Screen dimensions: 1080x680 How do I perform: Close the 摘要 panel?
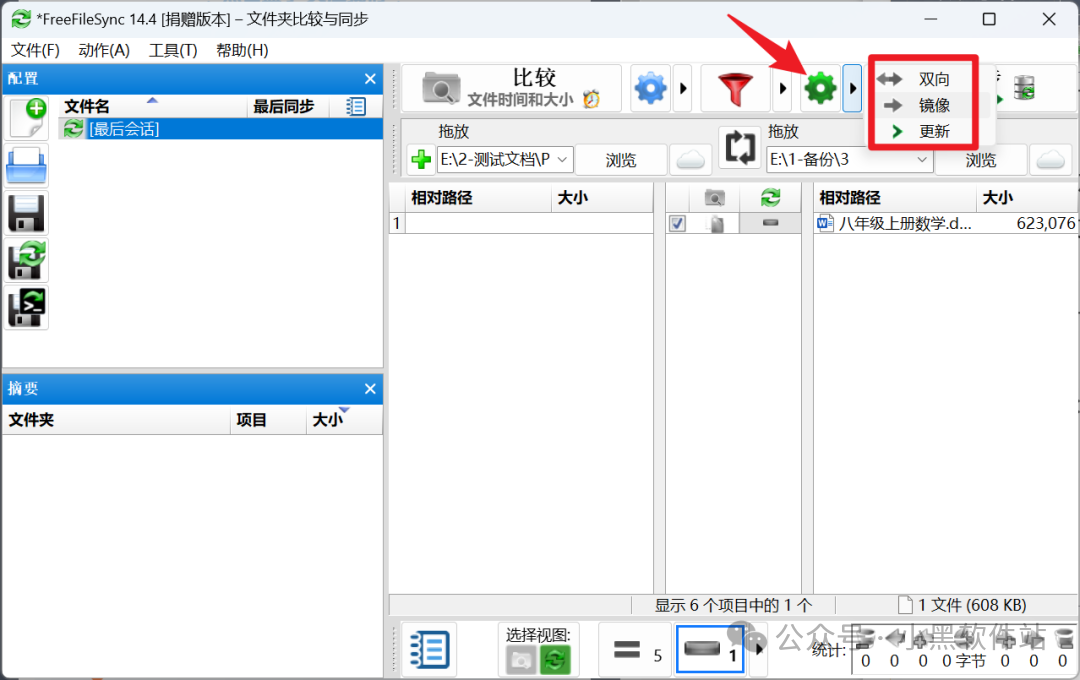click(370, 389)
